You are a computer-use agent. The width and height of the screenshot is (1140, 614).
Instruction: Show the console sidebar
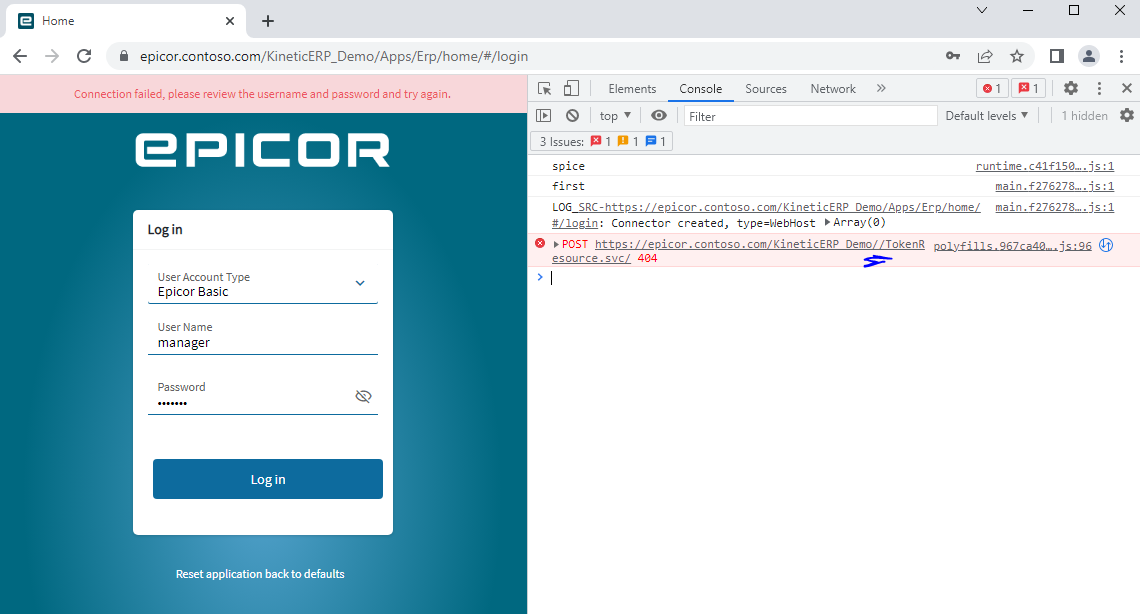pos(544,116)
